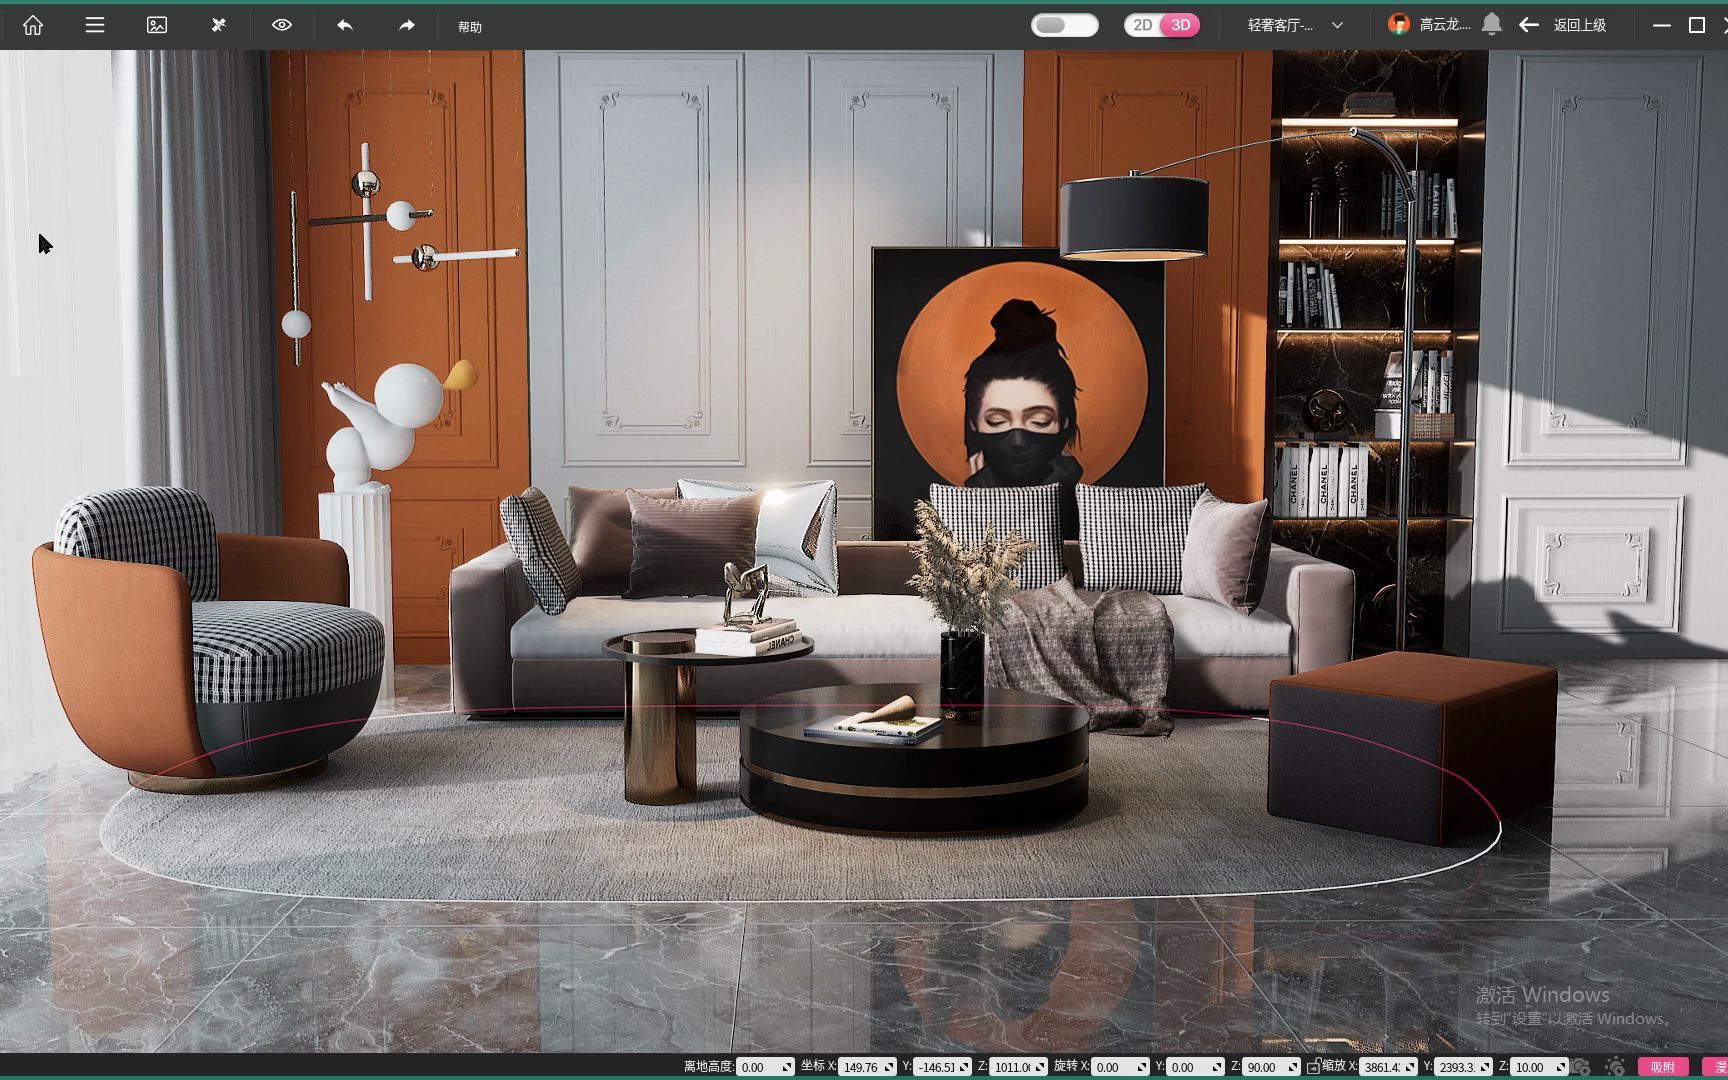Adjust the scale Z 10.00 stepper

coord(1561,1067)
